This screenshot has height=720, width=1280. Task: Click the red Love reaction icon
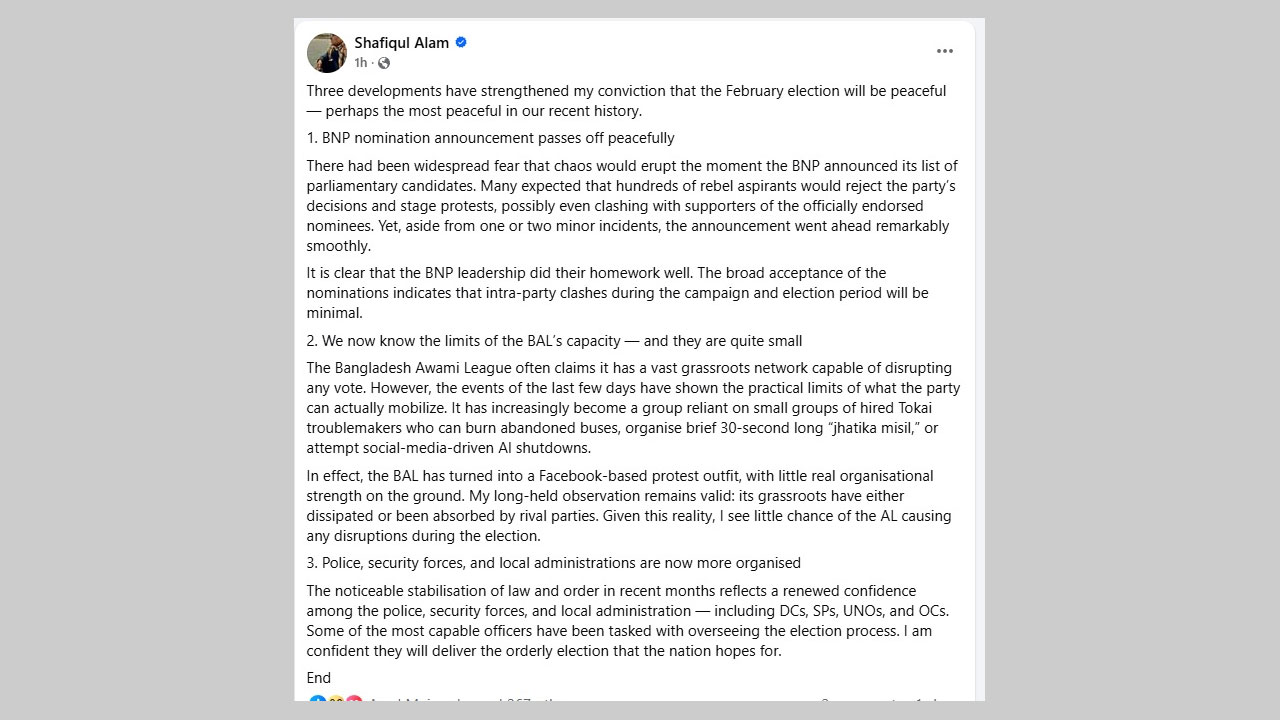[354, 702]
